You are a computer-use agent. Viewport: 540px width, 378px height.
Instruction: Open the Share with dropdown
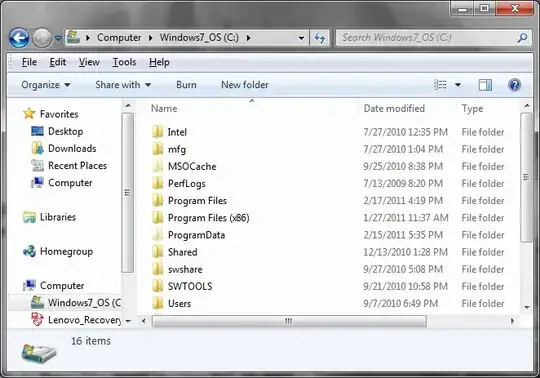pos(123,85)
